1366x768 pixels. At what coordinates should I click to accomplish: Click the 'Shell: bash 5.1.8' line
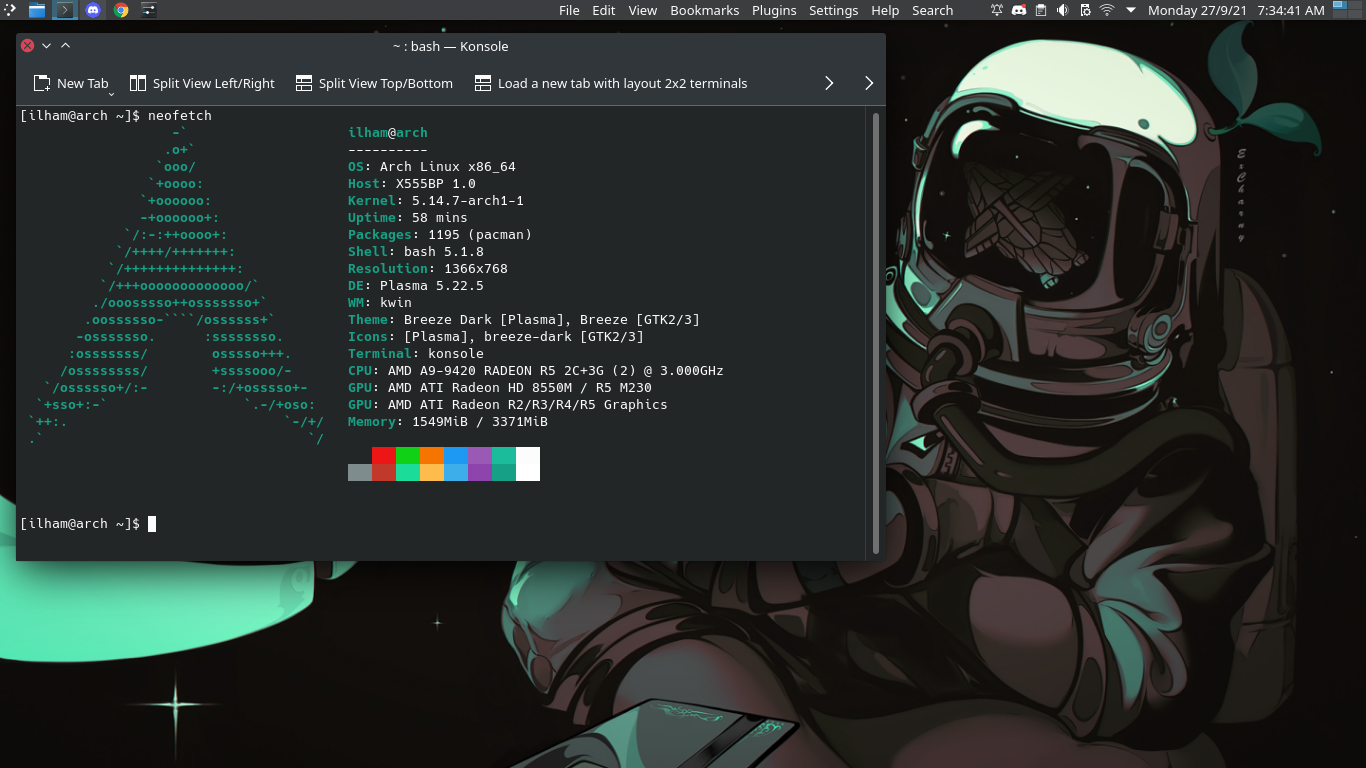pyautogui.click(x=416, y=252)
